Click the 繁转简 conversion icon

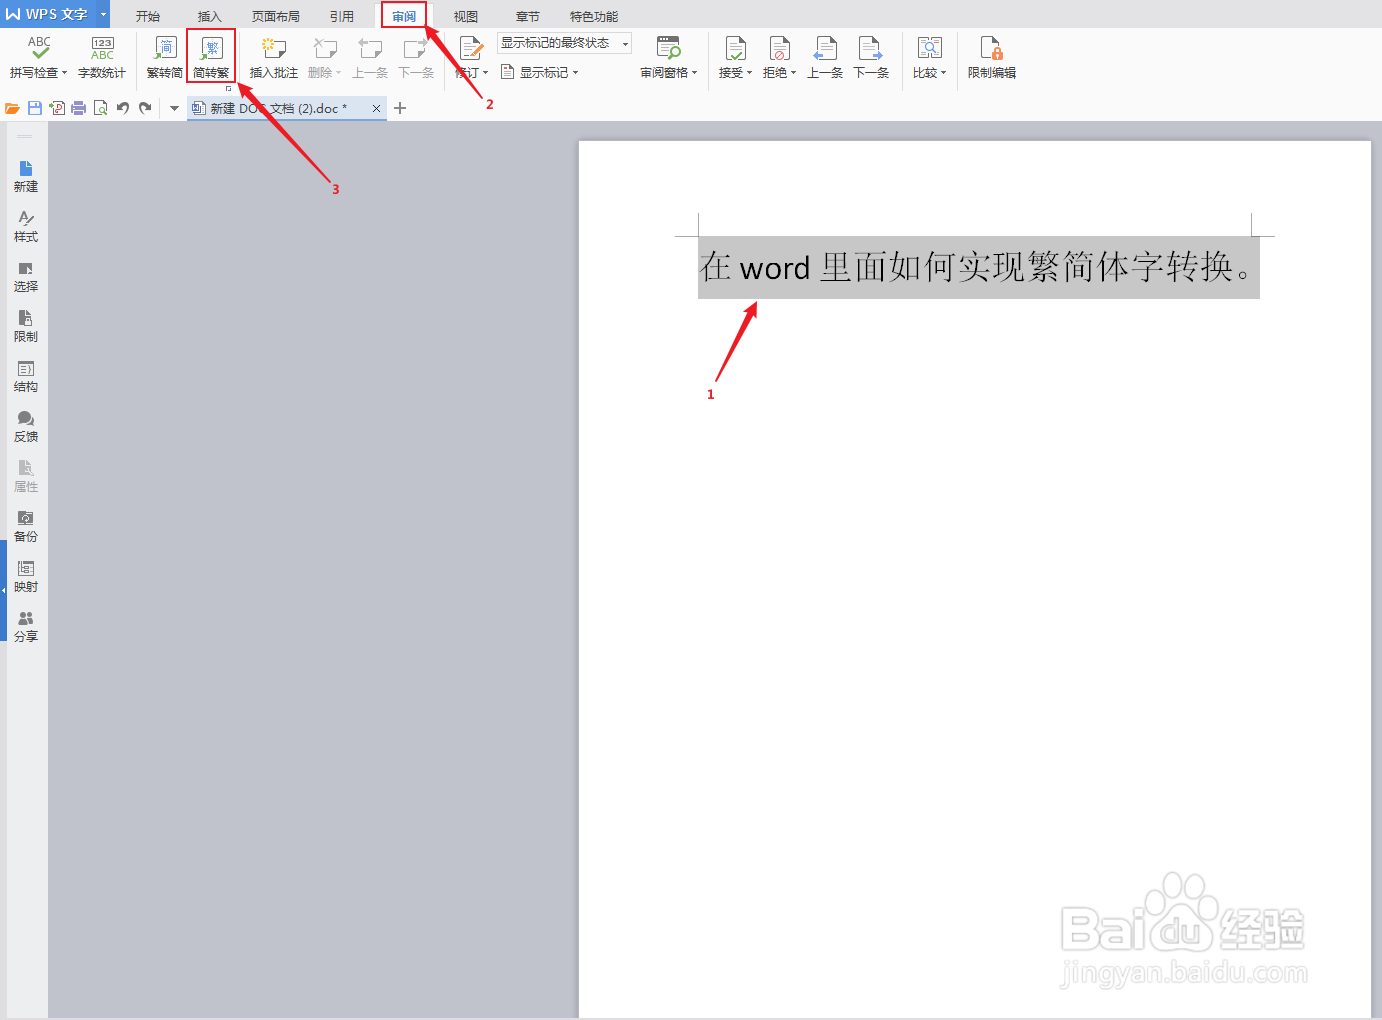tap(165, 47)
